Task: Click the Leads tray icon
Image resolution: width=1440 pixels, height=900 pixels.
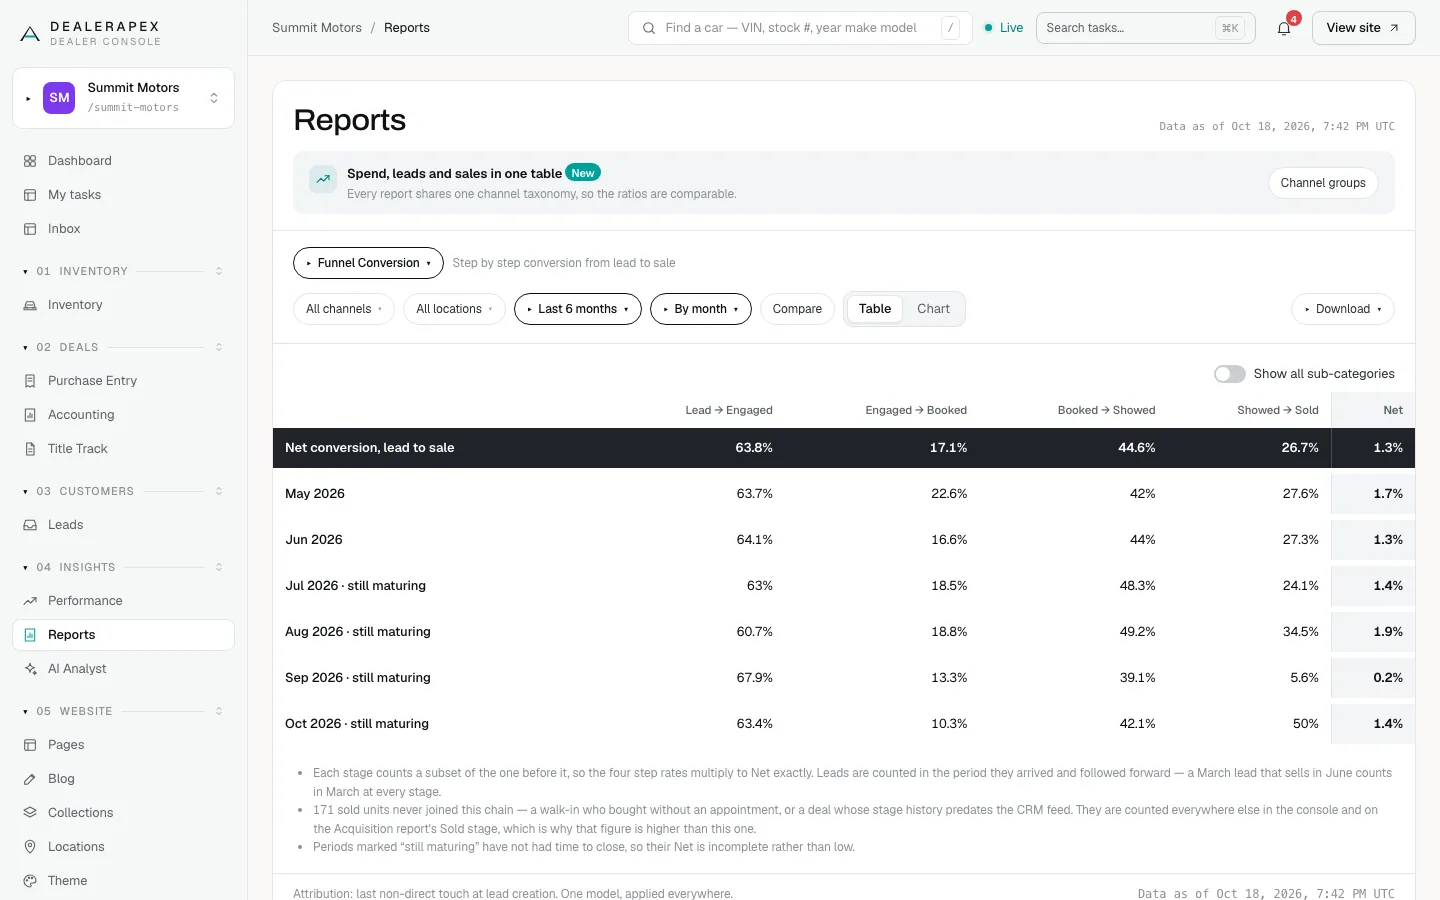Action: (x=30, y=525)
